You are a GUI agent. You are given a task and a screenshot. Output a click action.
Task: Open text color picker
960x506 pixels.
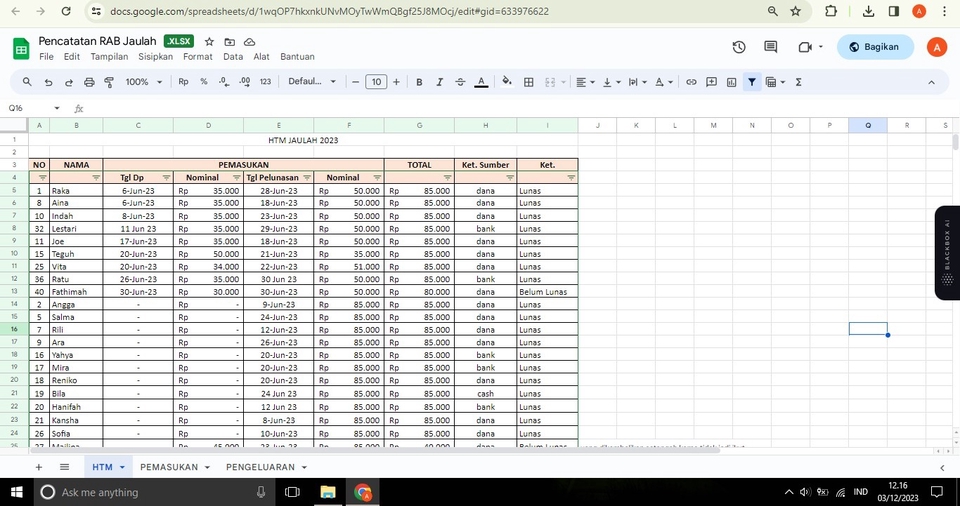(x=481, y=82)
